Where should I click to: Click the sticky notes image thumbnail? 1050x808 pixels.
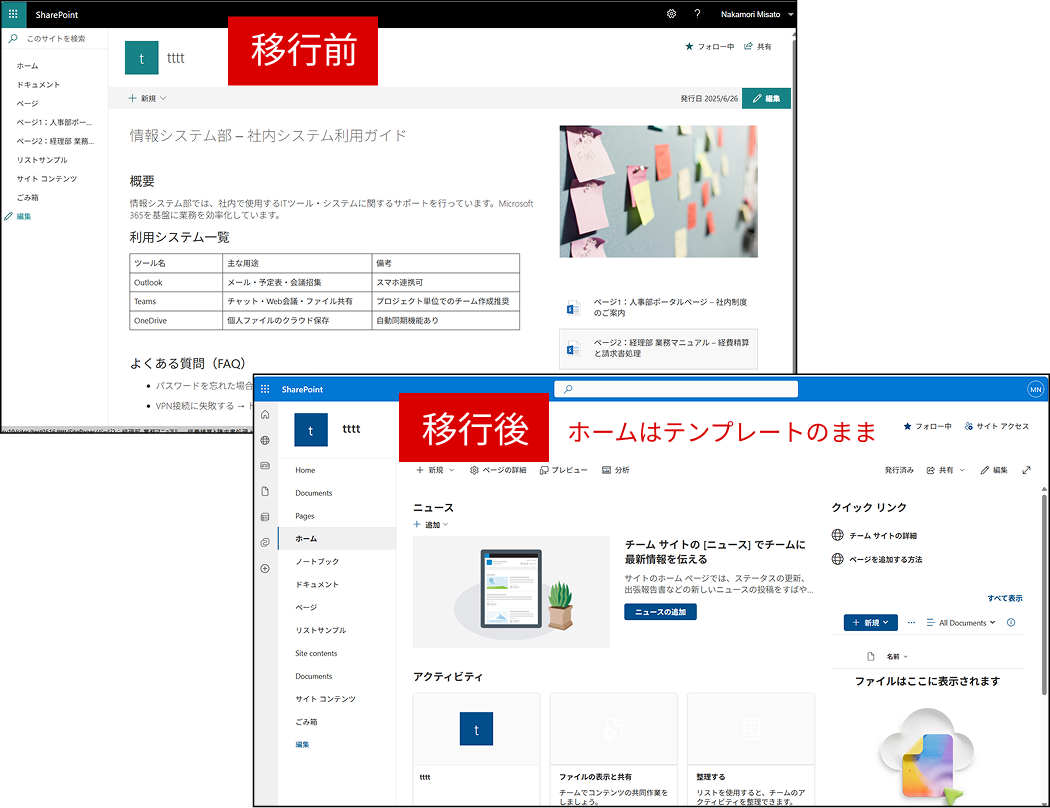[658, 191]
